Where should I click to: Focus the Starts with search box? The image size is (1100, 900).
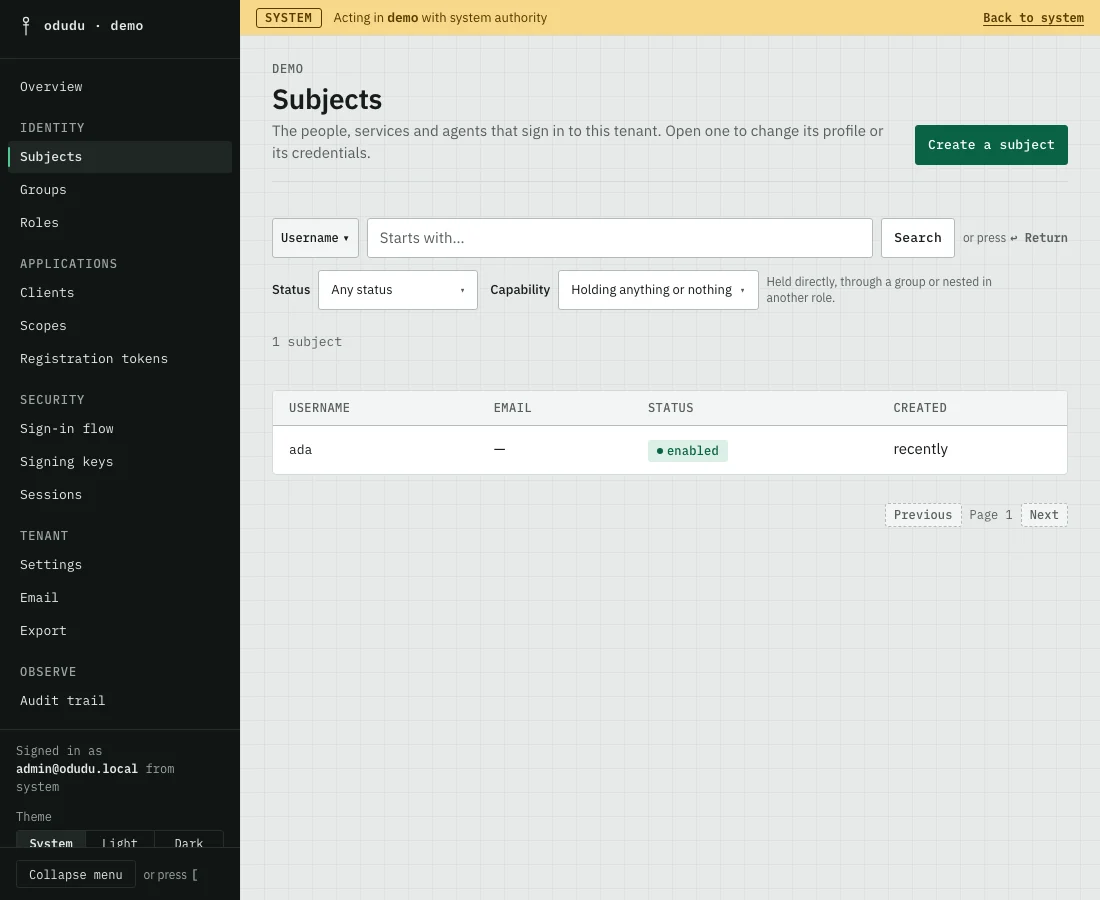click(619, 239)
